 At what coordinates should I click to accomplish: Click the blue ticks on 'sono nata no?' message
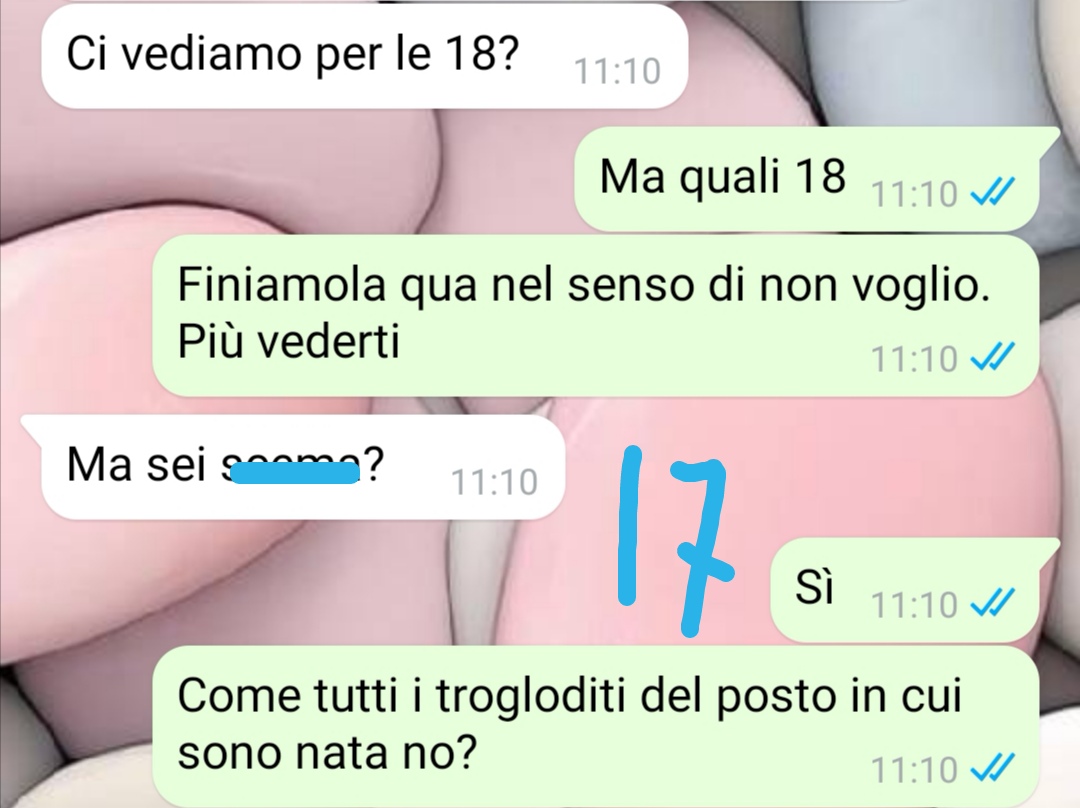tap(991, 769)
